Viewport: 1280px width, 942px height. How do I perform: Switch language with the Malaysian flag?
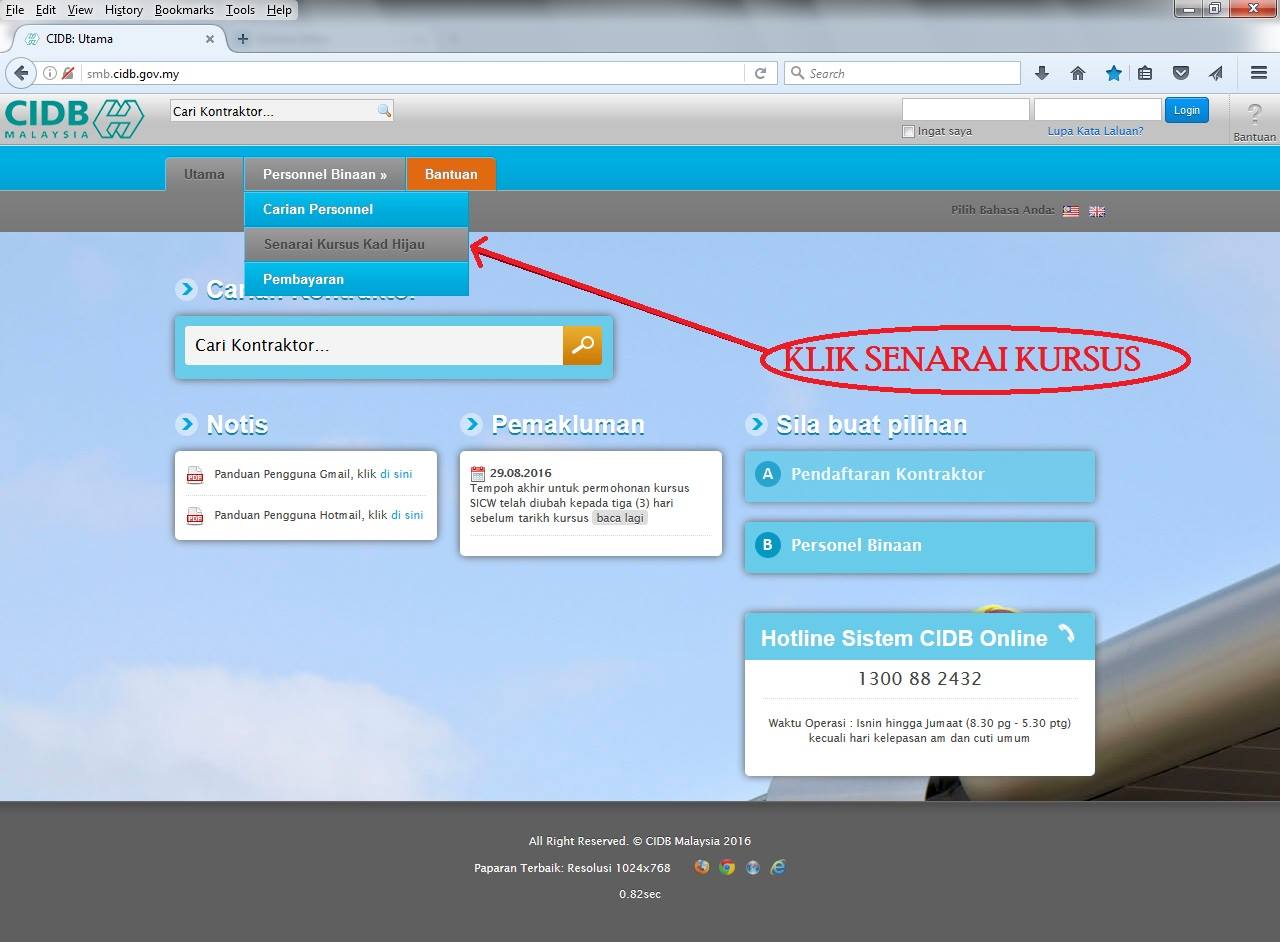click(1071, 211)
